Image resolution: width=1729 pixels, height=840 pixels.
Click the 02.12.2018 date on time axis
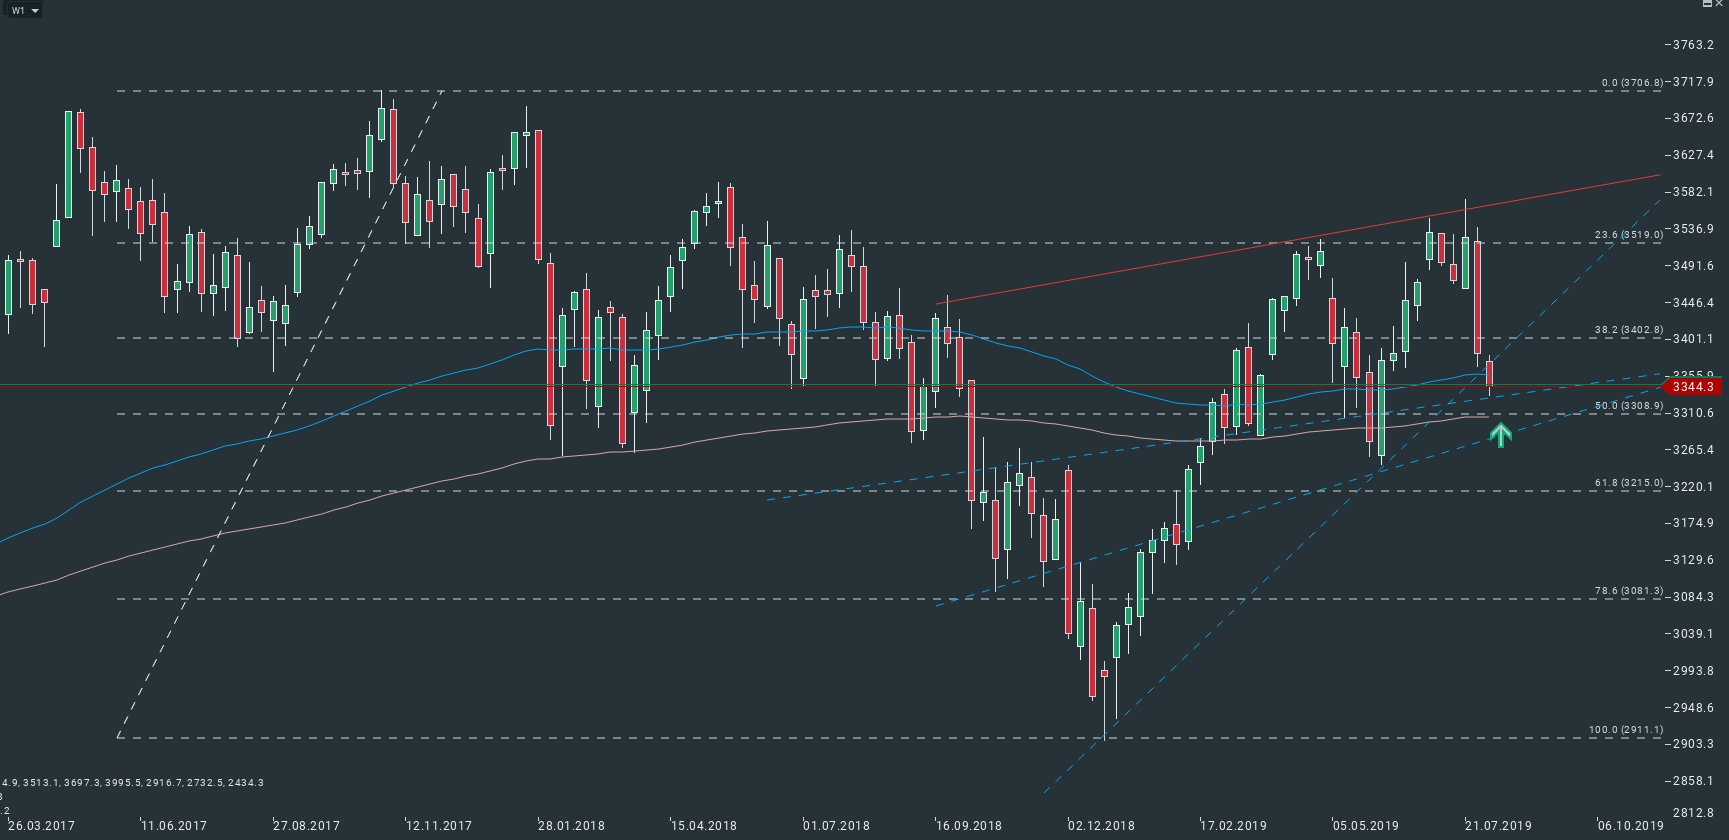tap(1101, 826)
